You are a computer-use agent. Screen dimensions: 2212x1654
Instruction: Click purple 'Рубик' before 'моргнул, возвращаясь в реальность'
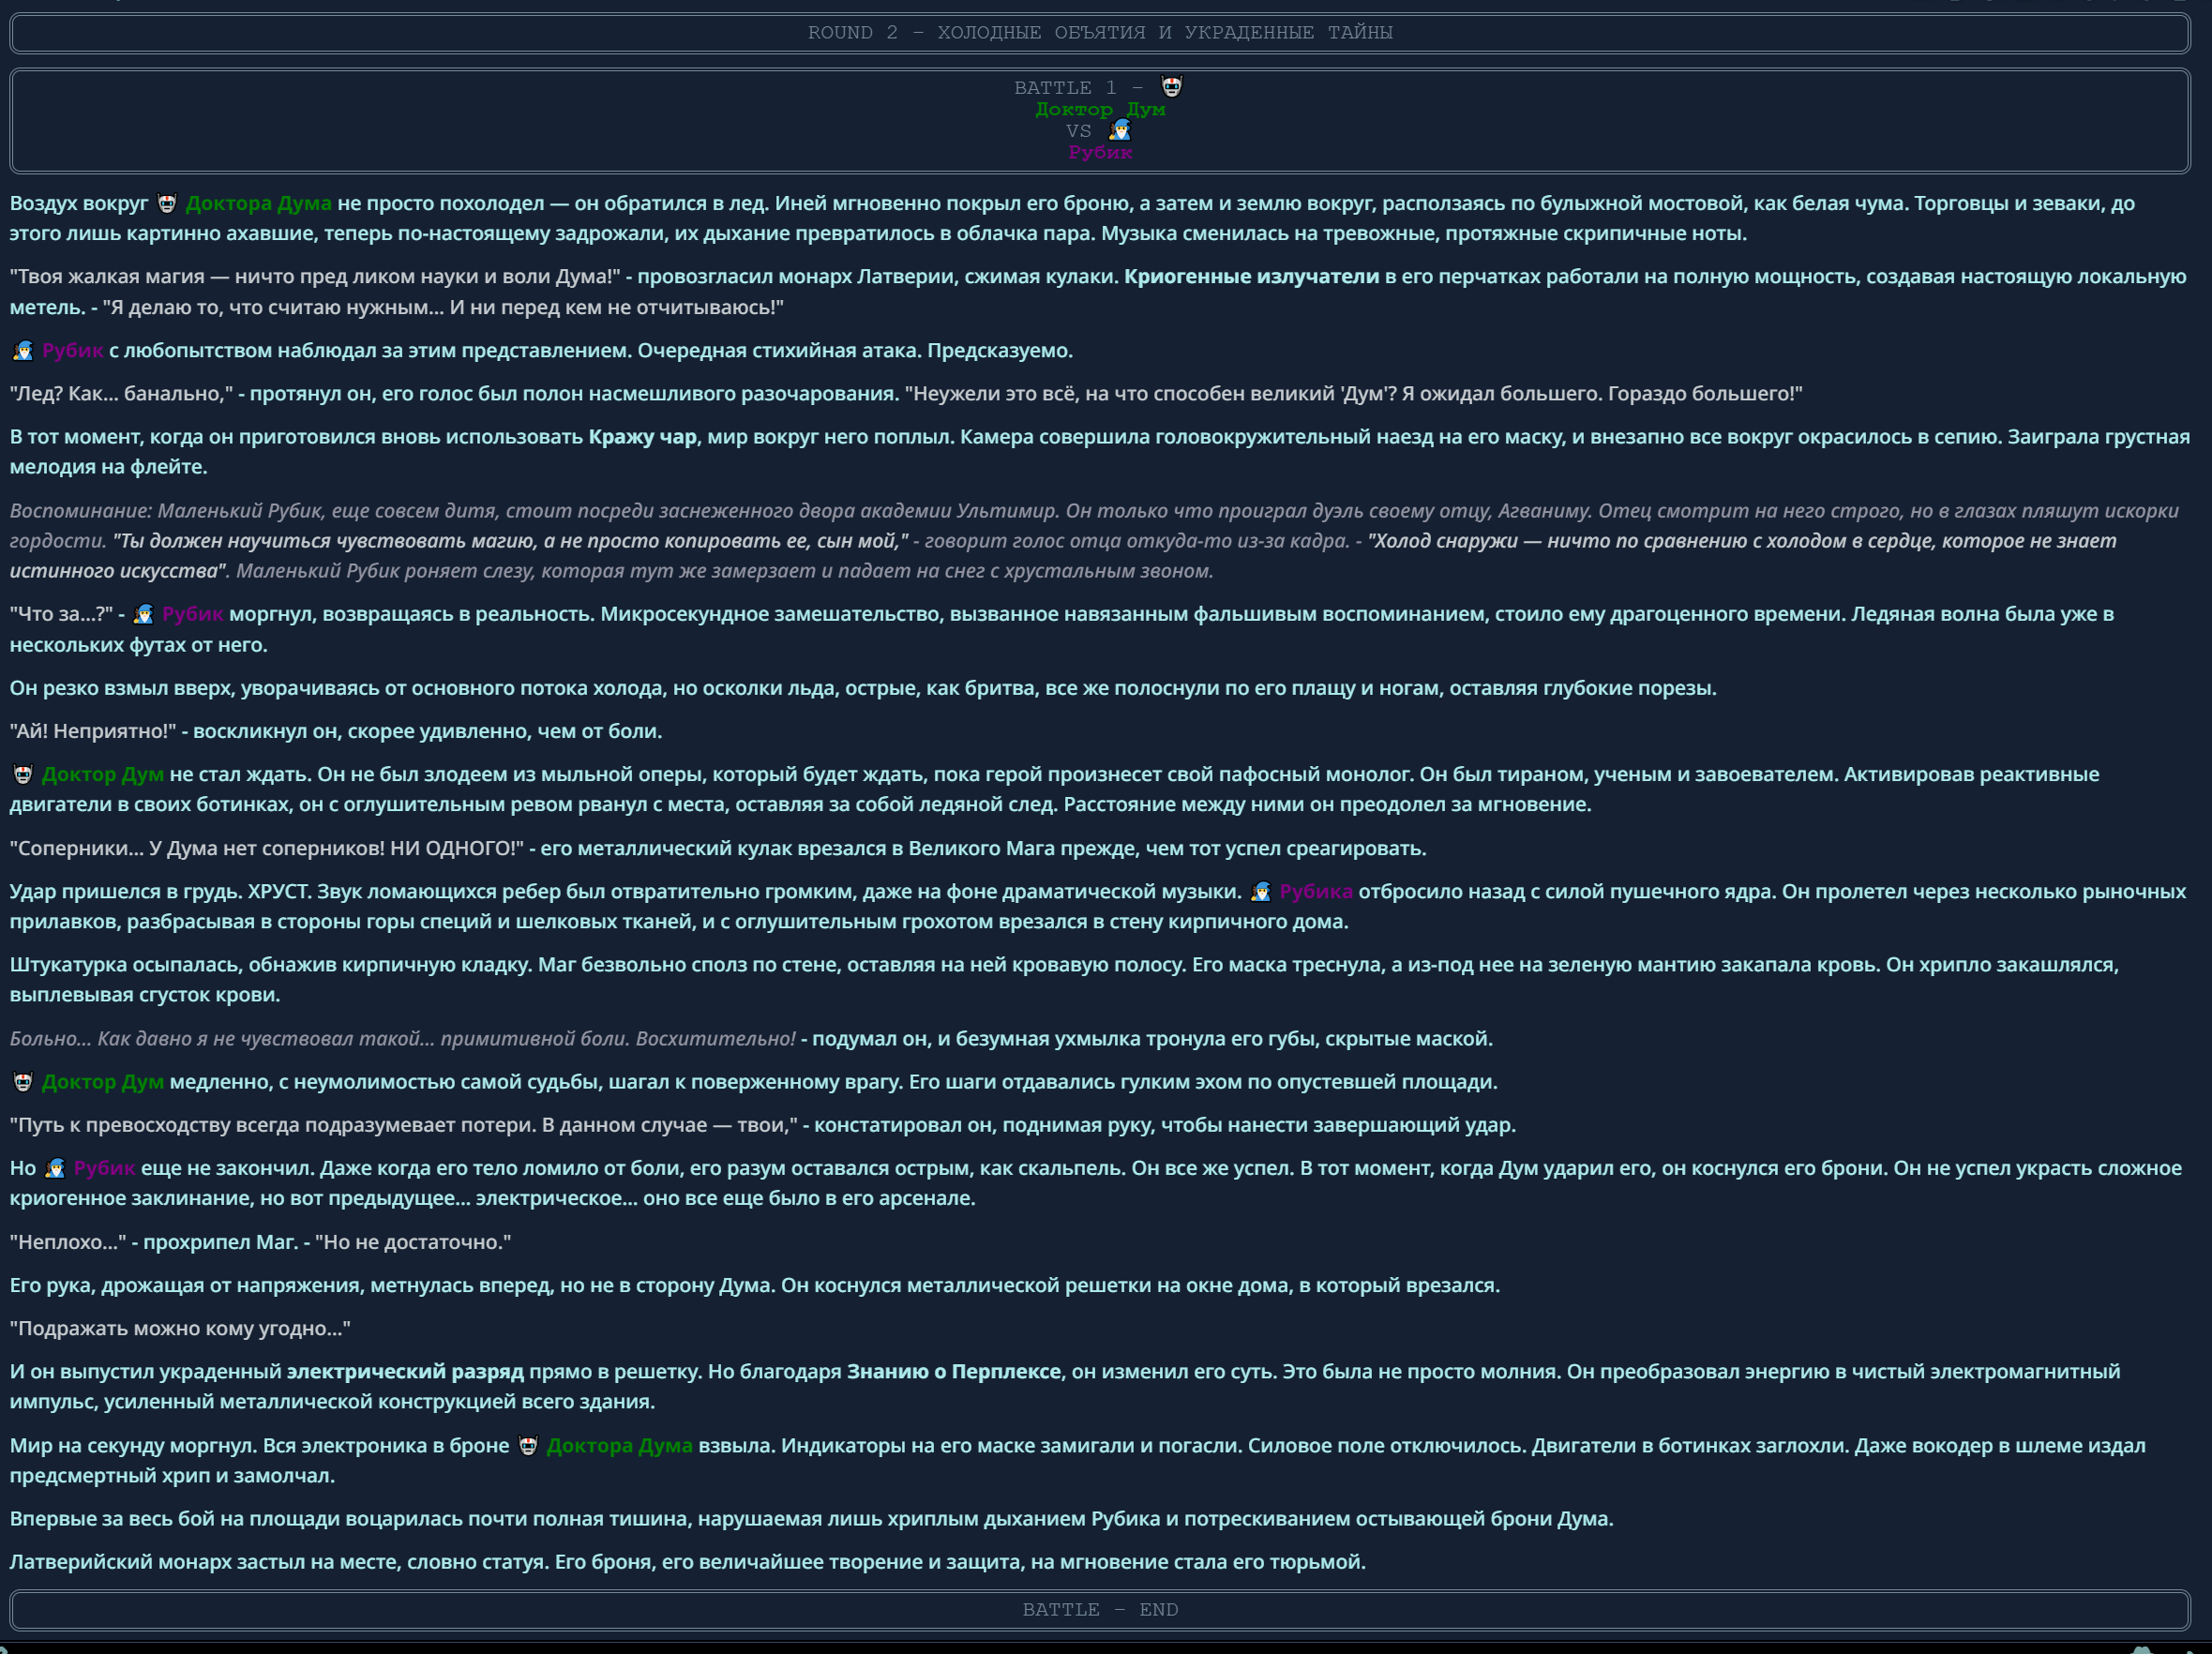coord(193,614)
